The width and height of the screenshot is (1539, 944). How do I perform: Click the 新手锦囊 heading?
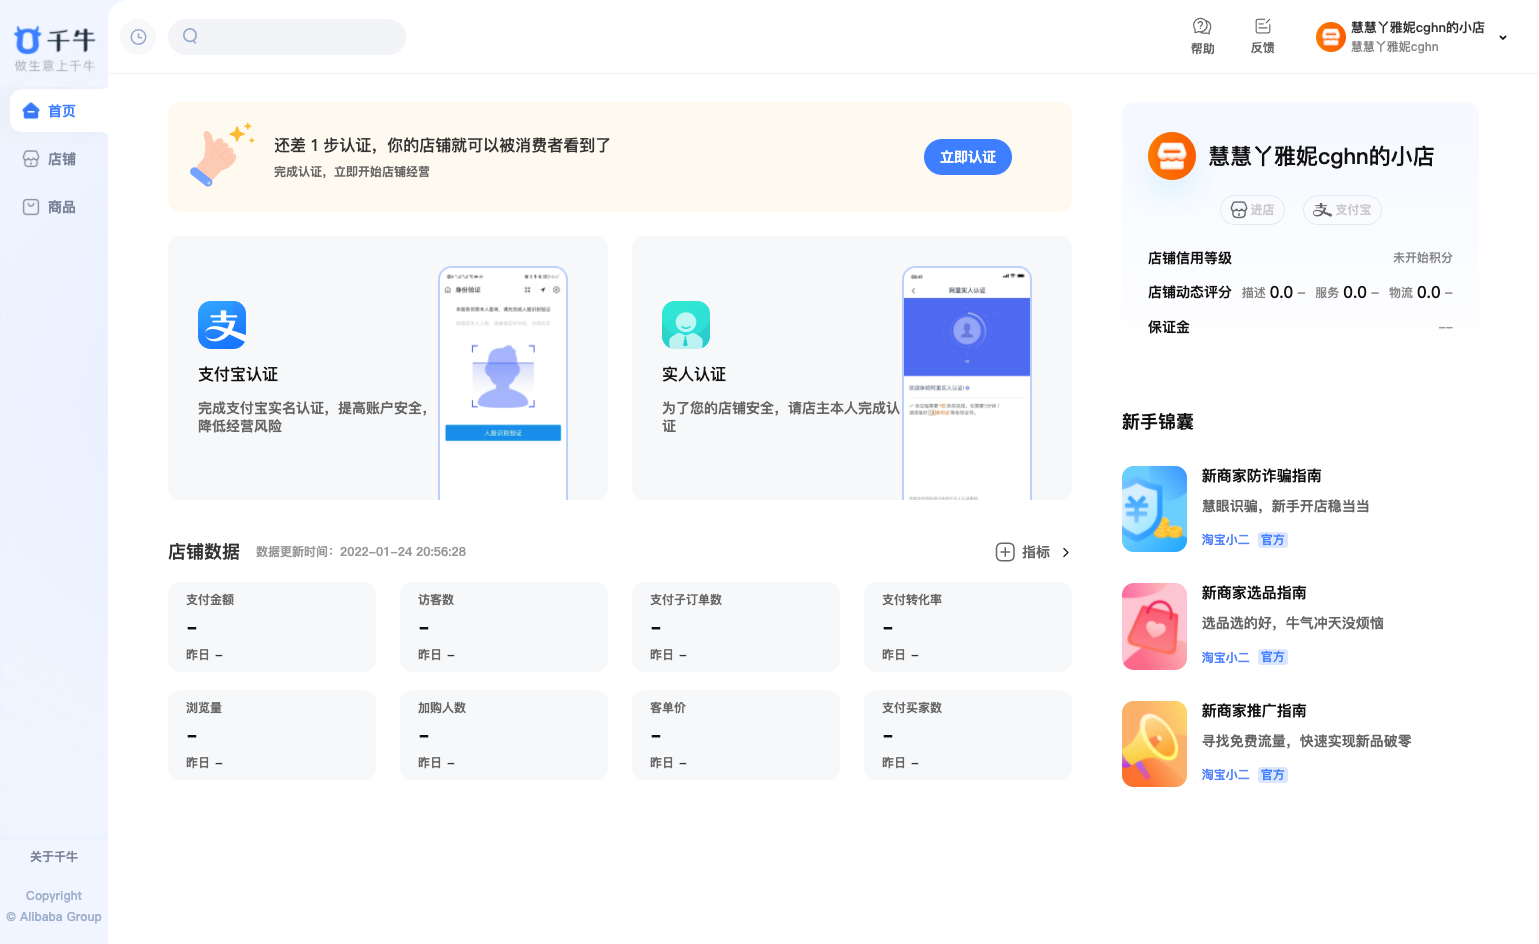click(1158, 422)
